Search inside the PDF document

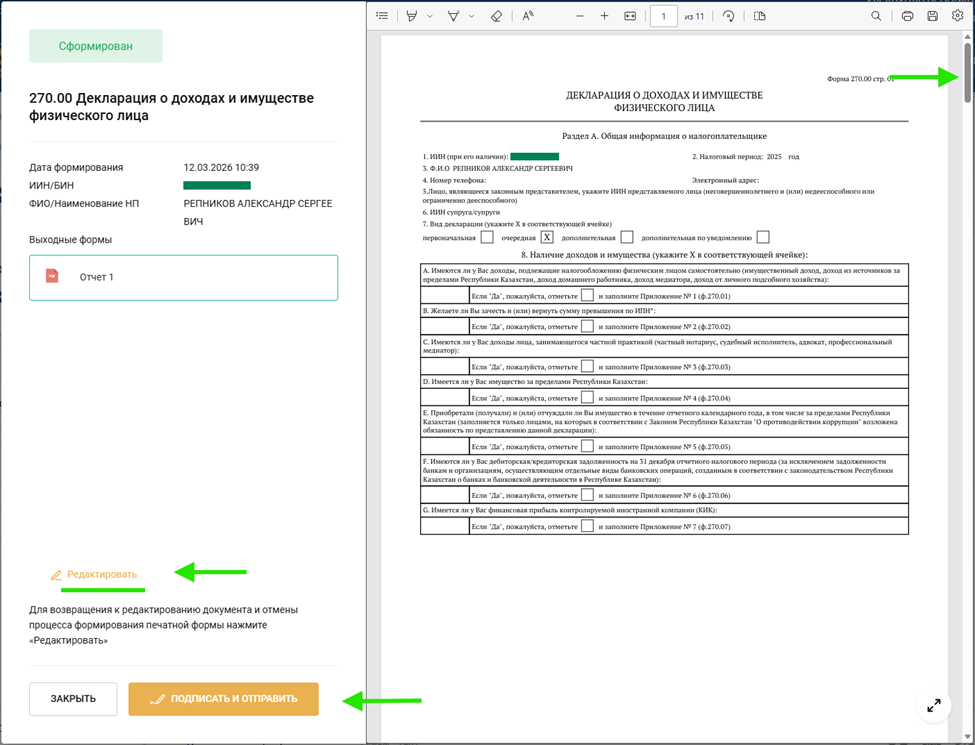tap(876, 16)
